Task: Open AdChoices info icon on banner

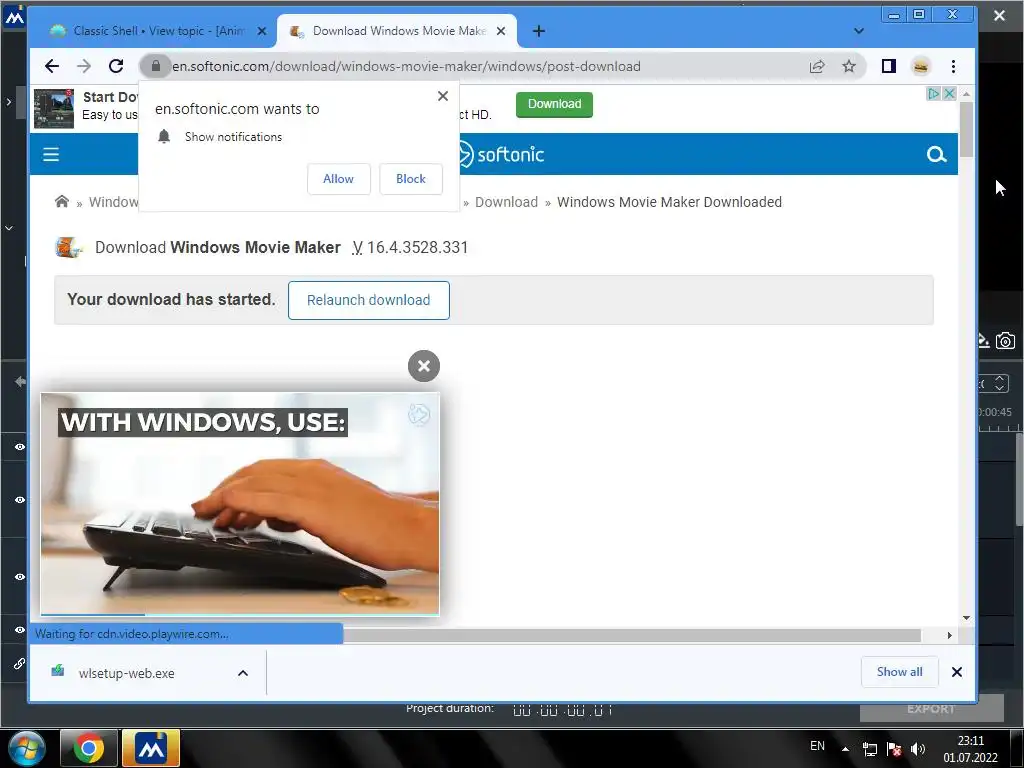Action: click(x=934, y=94)
